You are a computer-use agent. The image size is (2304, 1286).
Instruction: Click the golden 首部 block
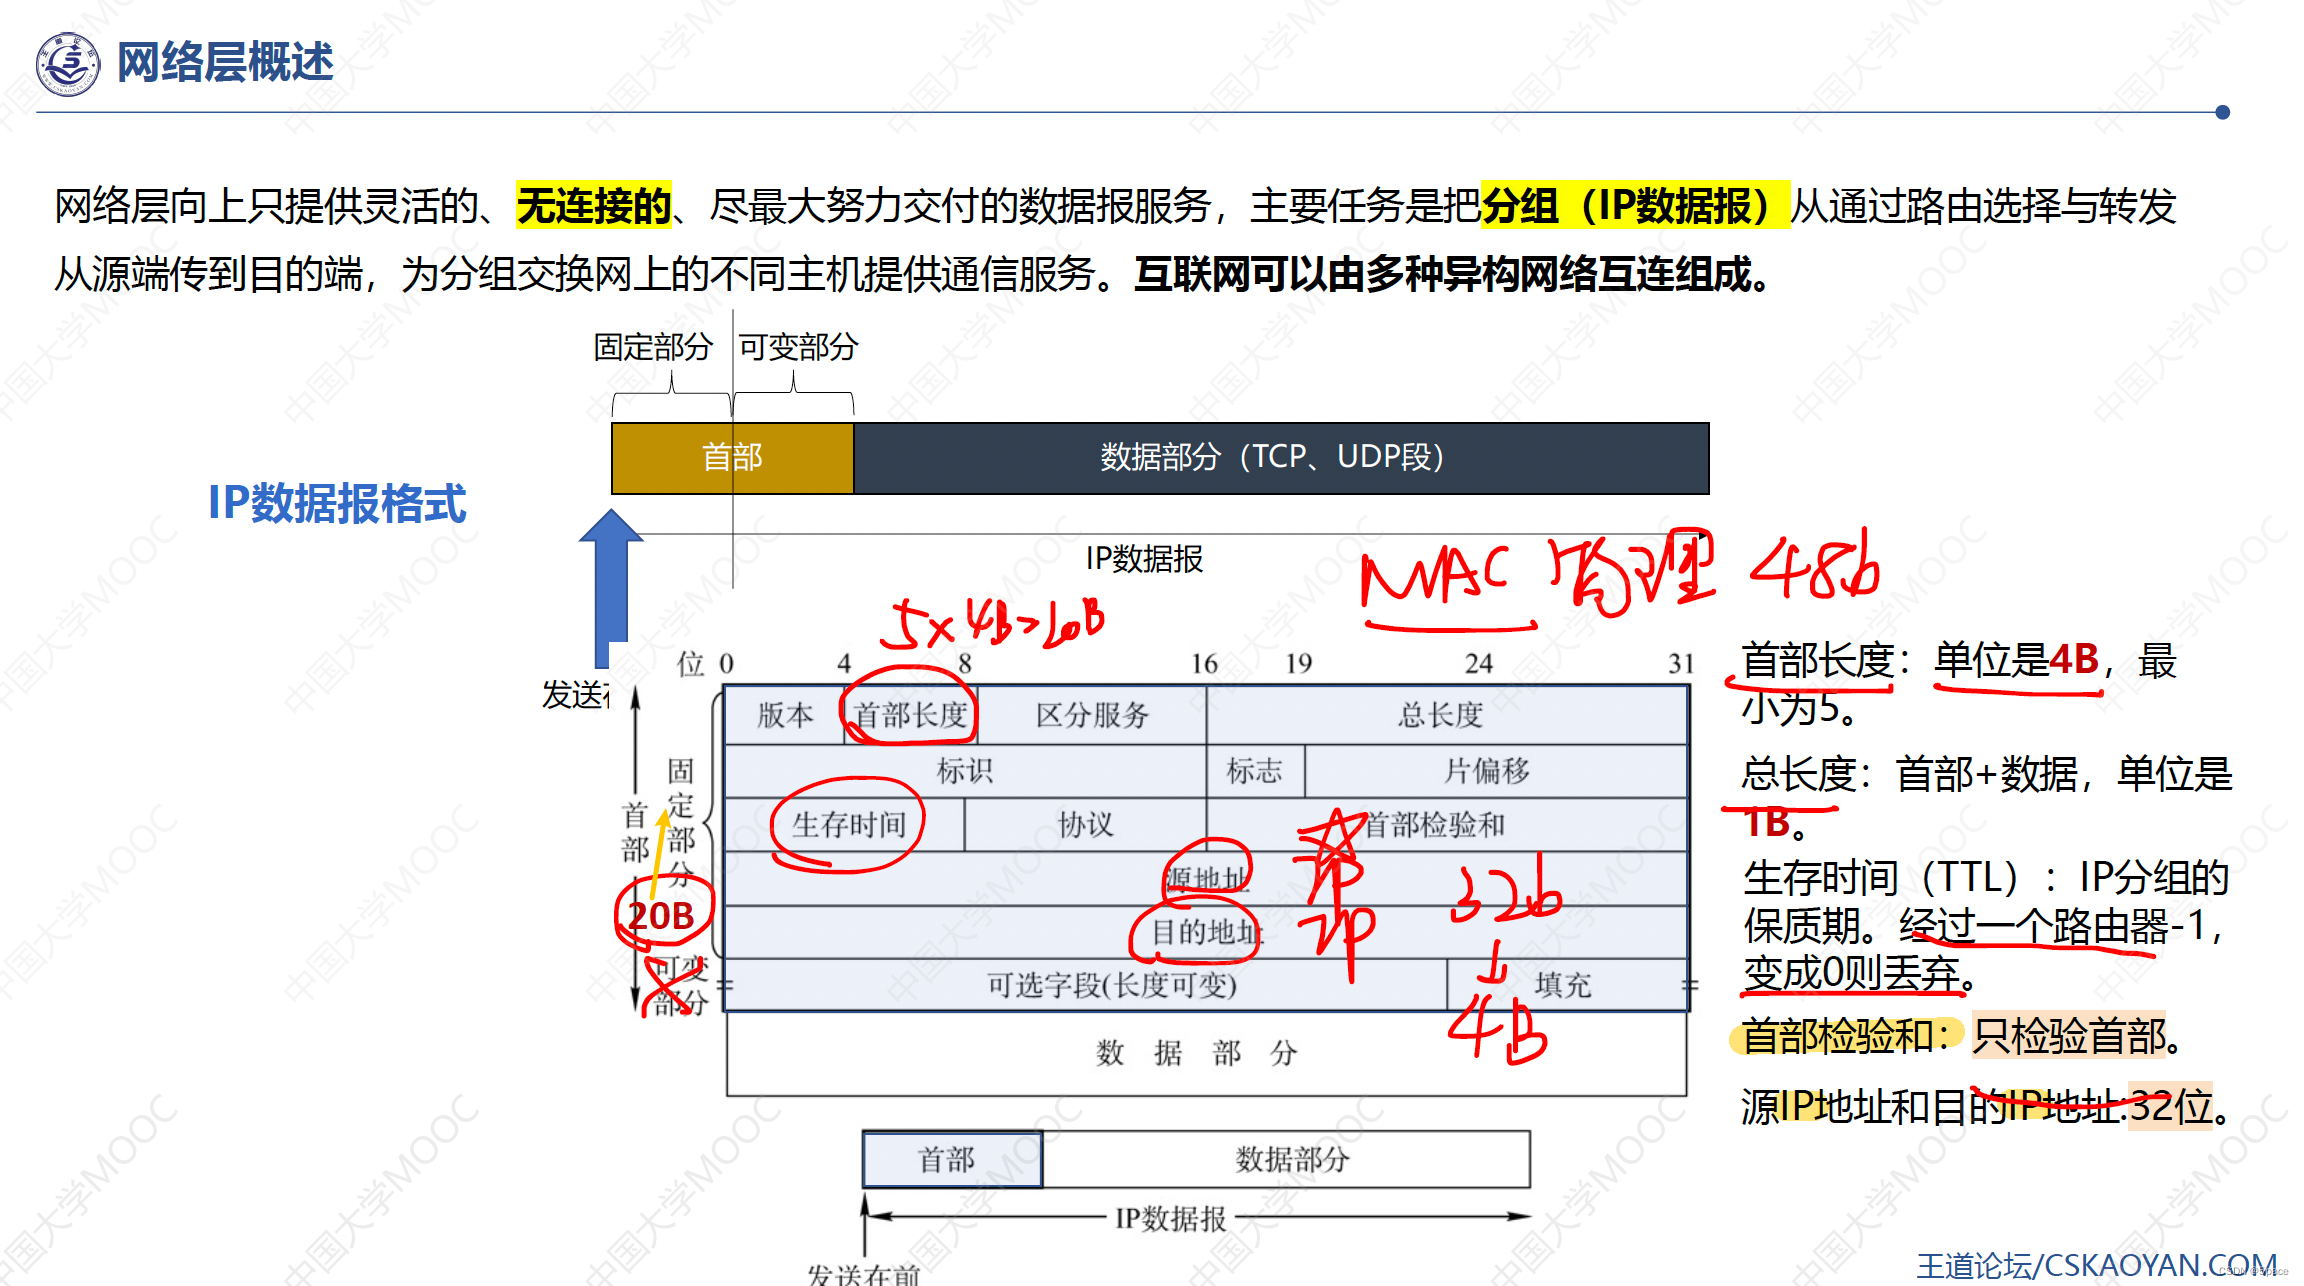(732, 458)
